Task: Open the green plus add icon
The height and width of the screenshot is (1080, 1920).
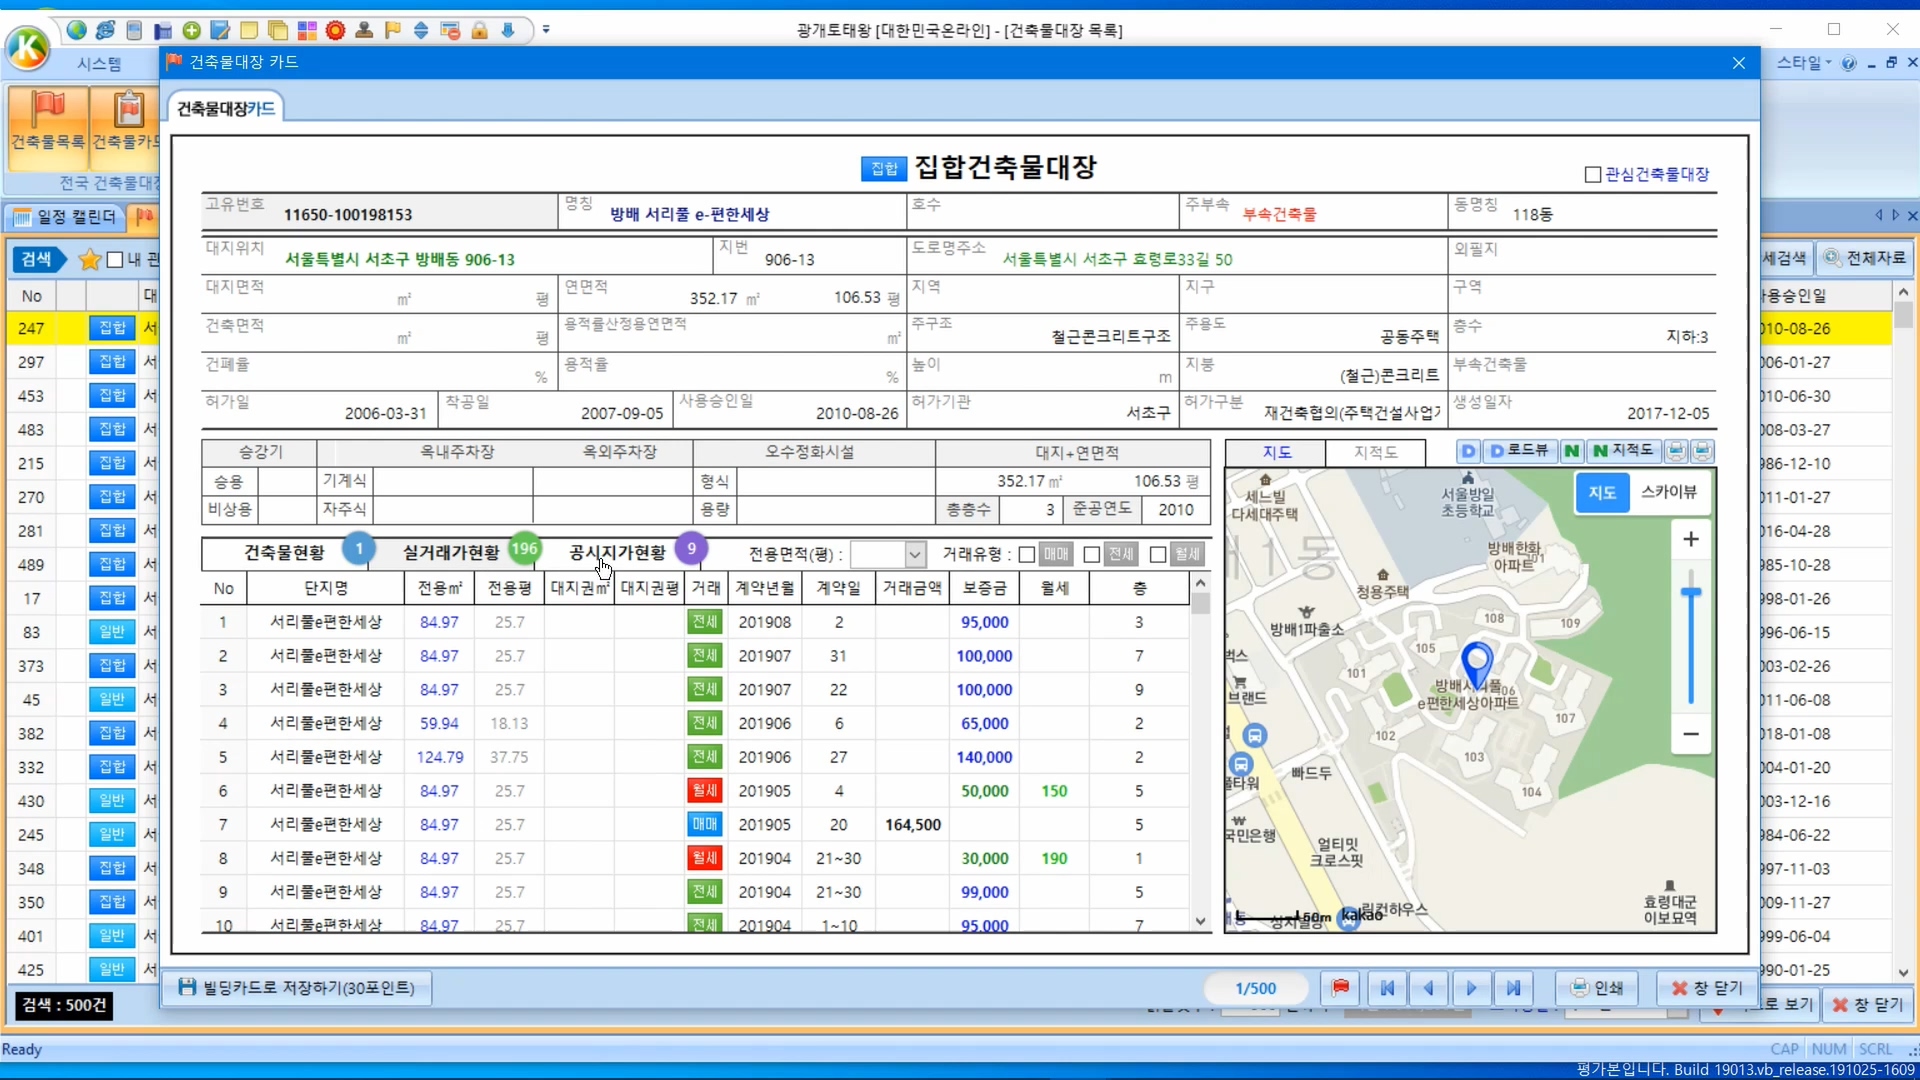Action: pos(191,30)
